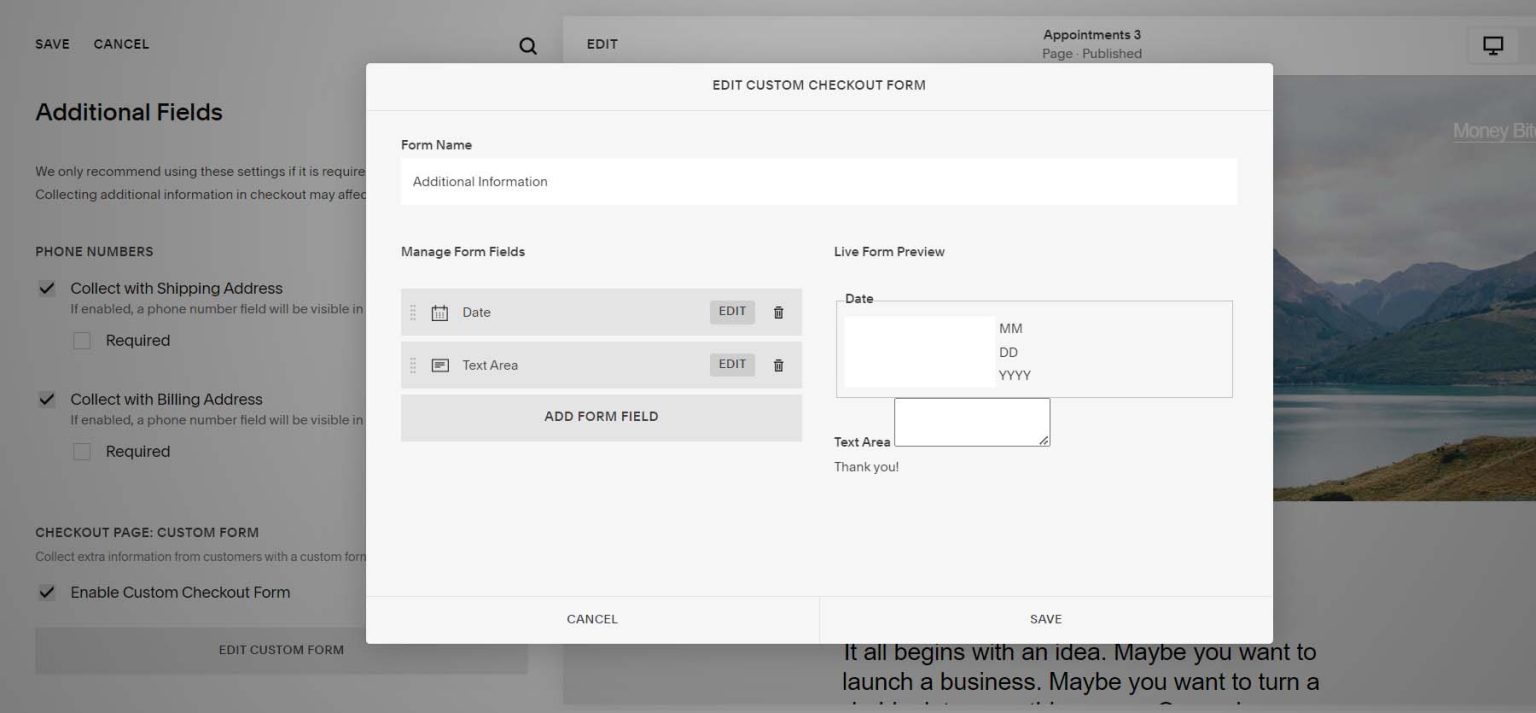The height and width of the screenshot is (713, 1536).
Task: Click the text area icon beside Text Area
Action: click(440, 364)
